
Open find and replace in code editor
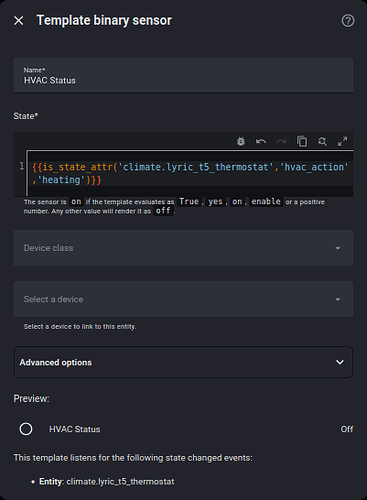point(322,141)
